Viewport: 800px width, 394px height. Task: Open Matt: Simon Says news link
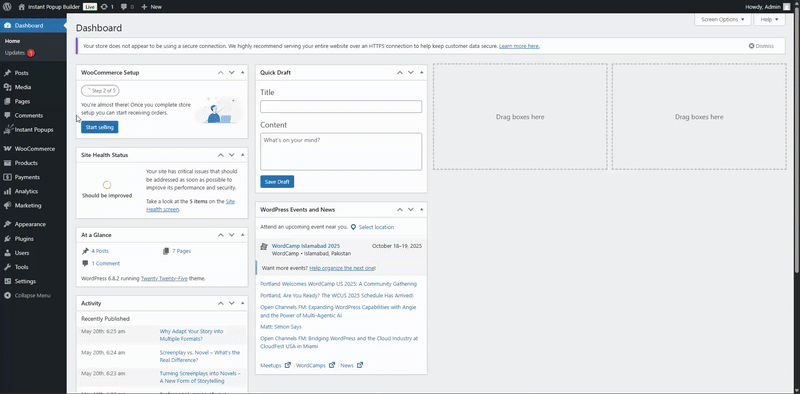point(281,327)
